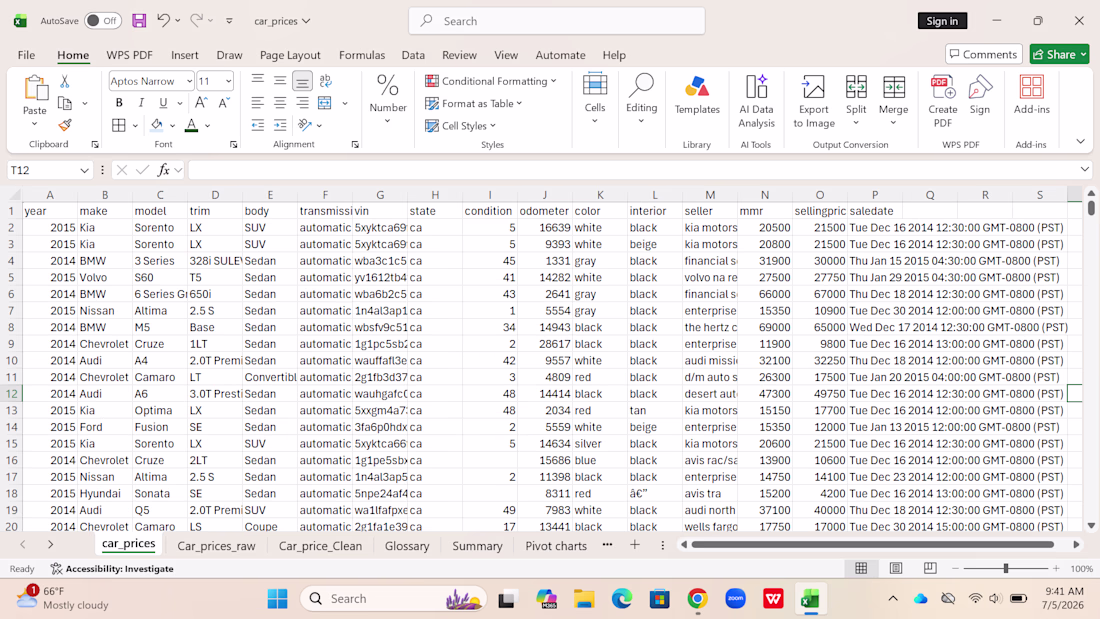1100x619 pixels.
Task: Increase font size with the larger A
Action: [201, 103]
